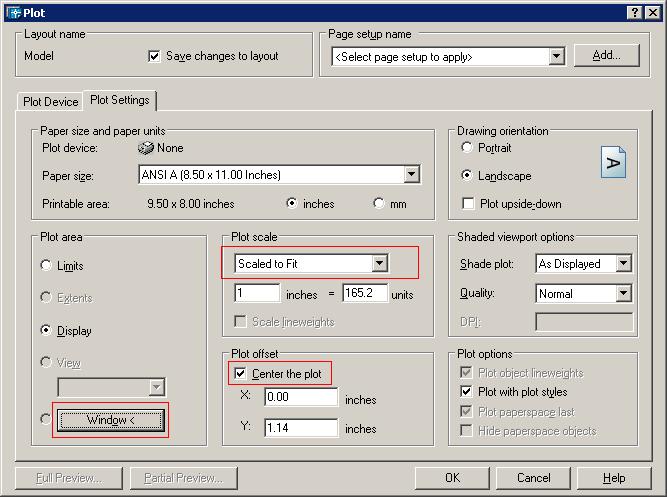The image size is (667, 497).
Task: Click the Plot dialog title bar icon
Action: coord(14,13)
